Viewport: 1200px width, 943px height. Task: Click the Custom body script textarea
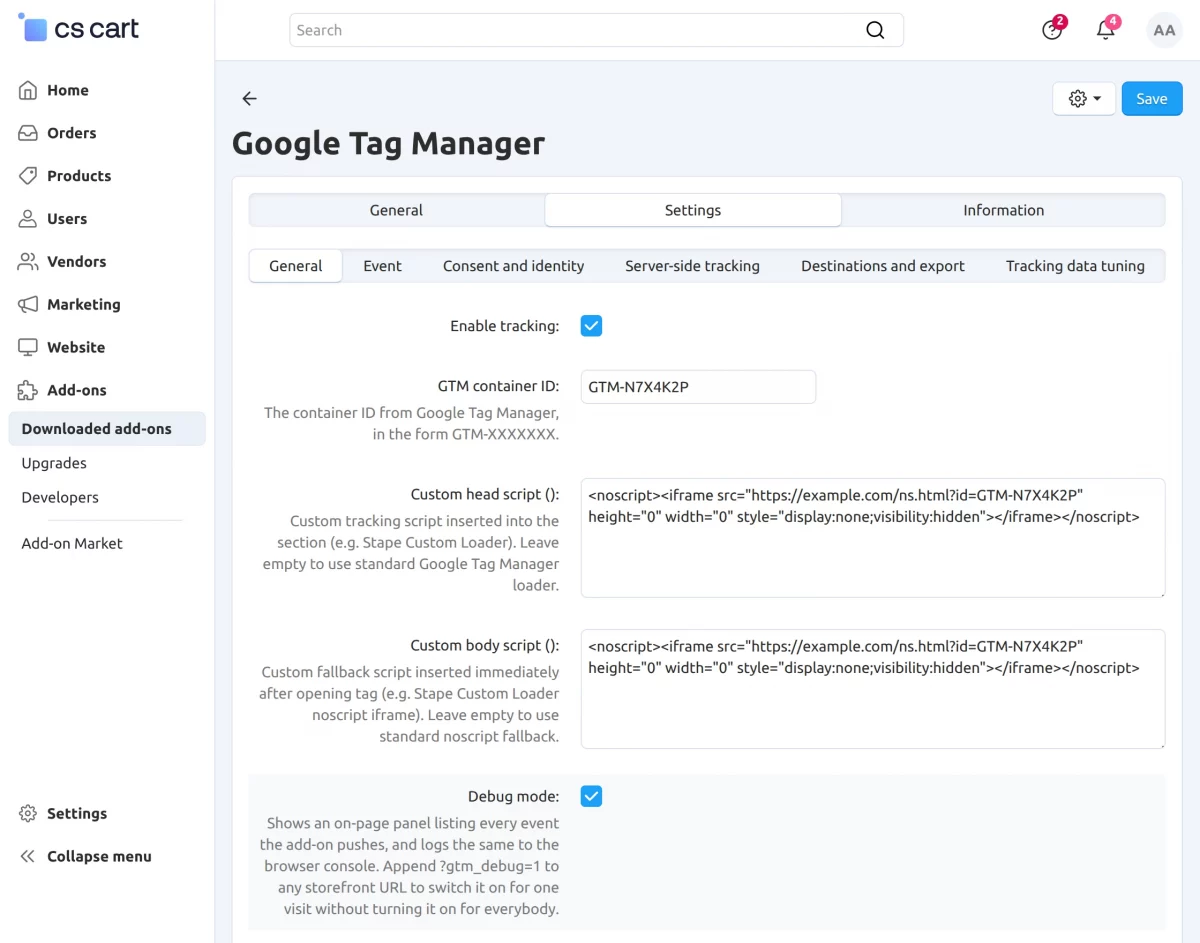pos(873,689)
